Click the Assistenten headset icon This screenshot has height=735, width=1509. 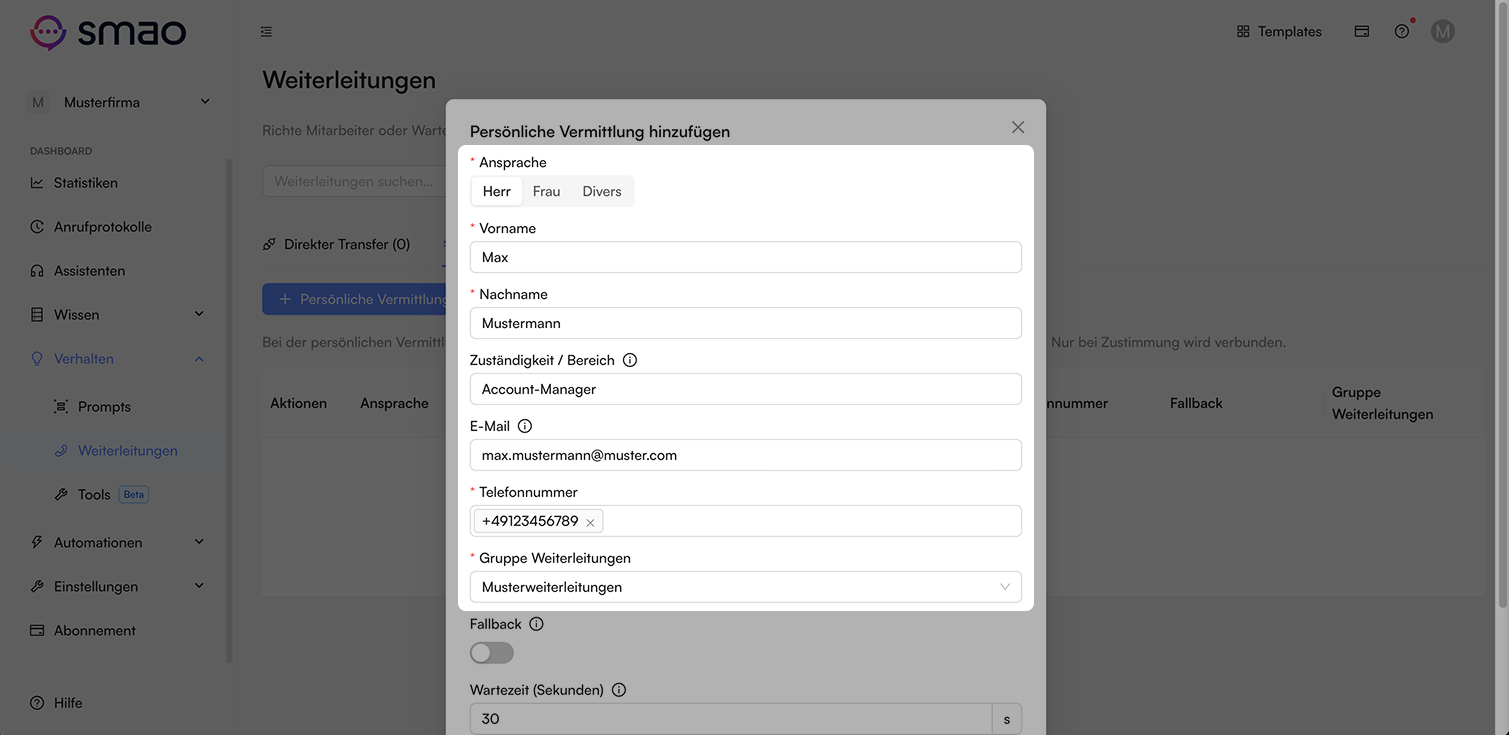pyautogui.click(x=37, y=271)
